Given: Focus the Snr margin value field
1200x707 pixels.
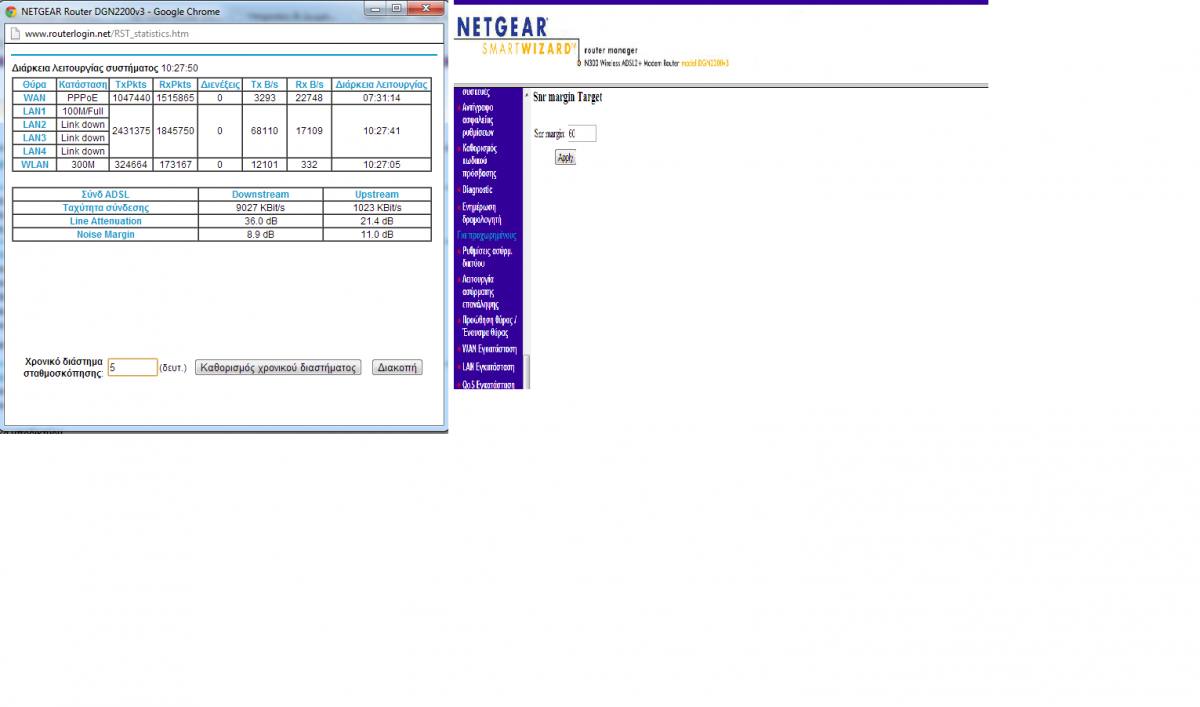Looking at the screenshot, I should pyautogui.click(x=581, y=133).
